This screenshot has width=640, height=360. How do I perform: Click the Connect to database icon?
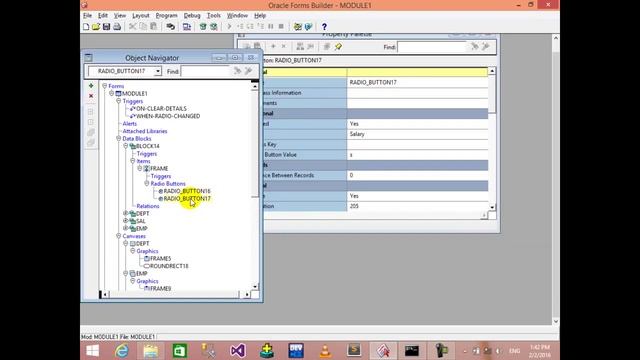click(x=171, y=27)
